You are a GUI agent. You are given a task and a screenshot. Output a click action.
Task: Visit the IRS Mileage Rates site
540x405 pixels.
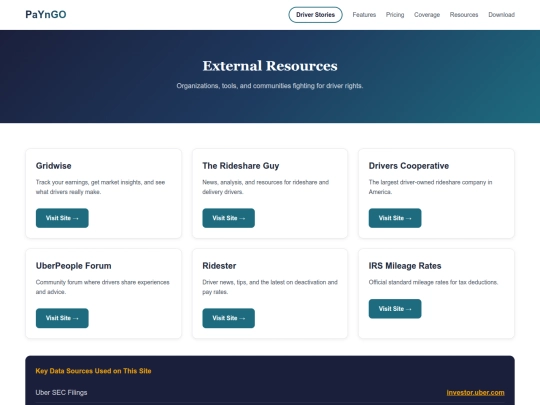click(x=395, y=309)
